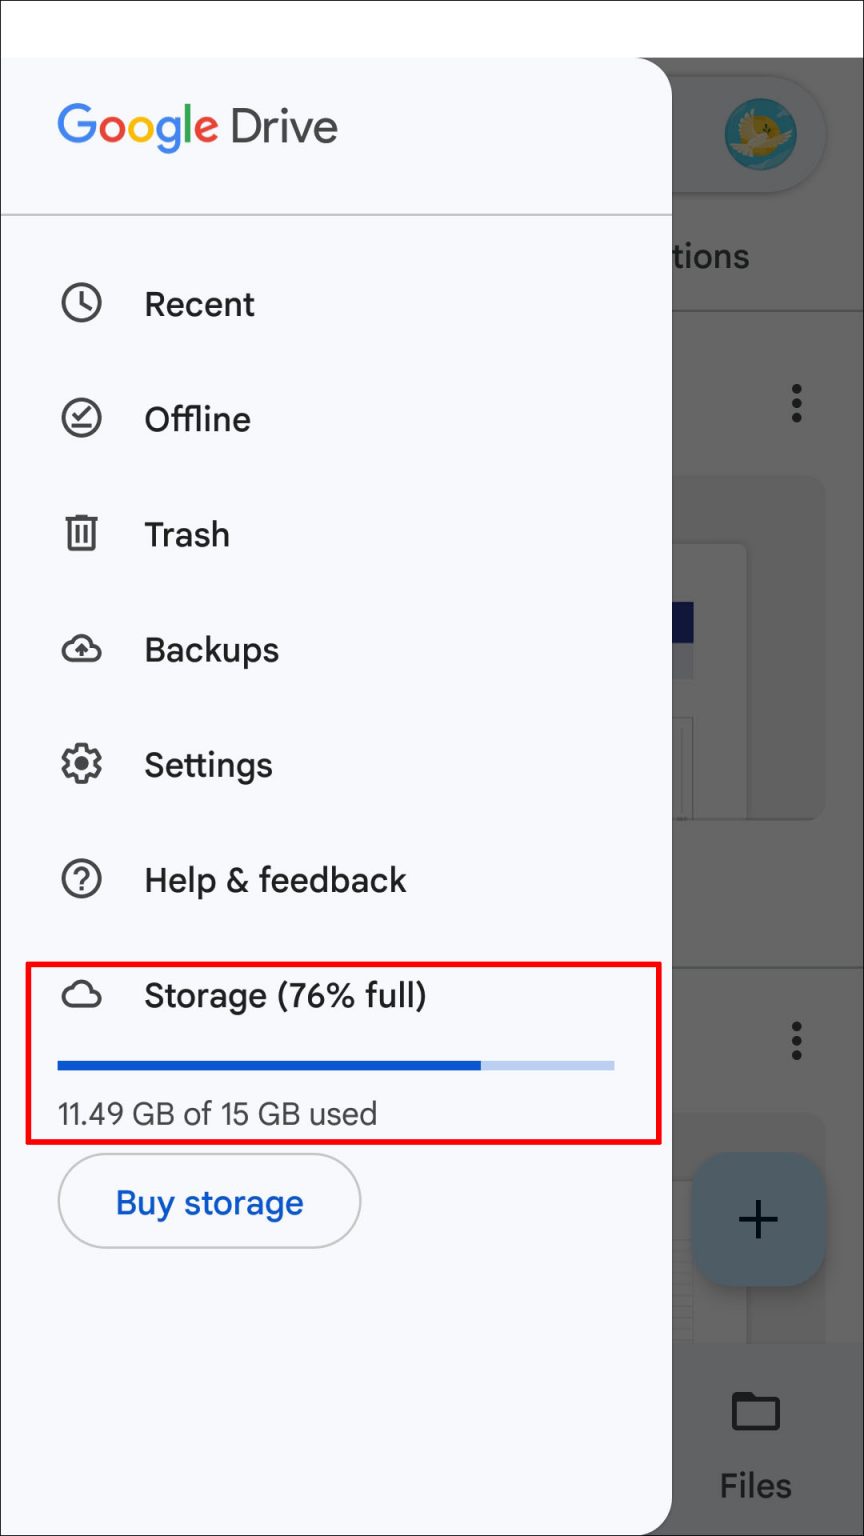The image size is (864, 1536).
Task: Open the lower three-dot overflow menu
Action: [x=796, y=1040]
